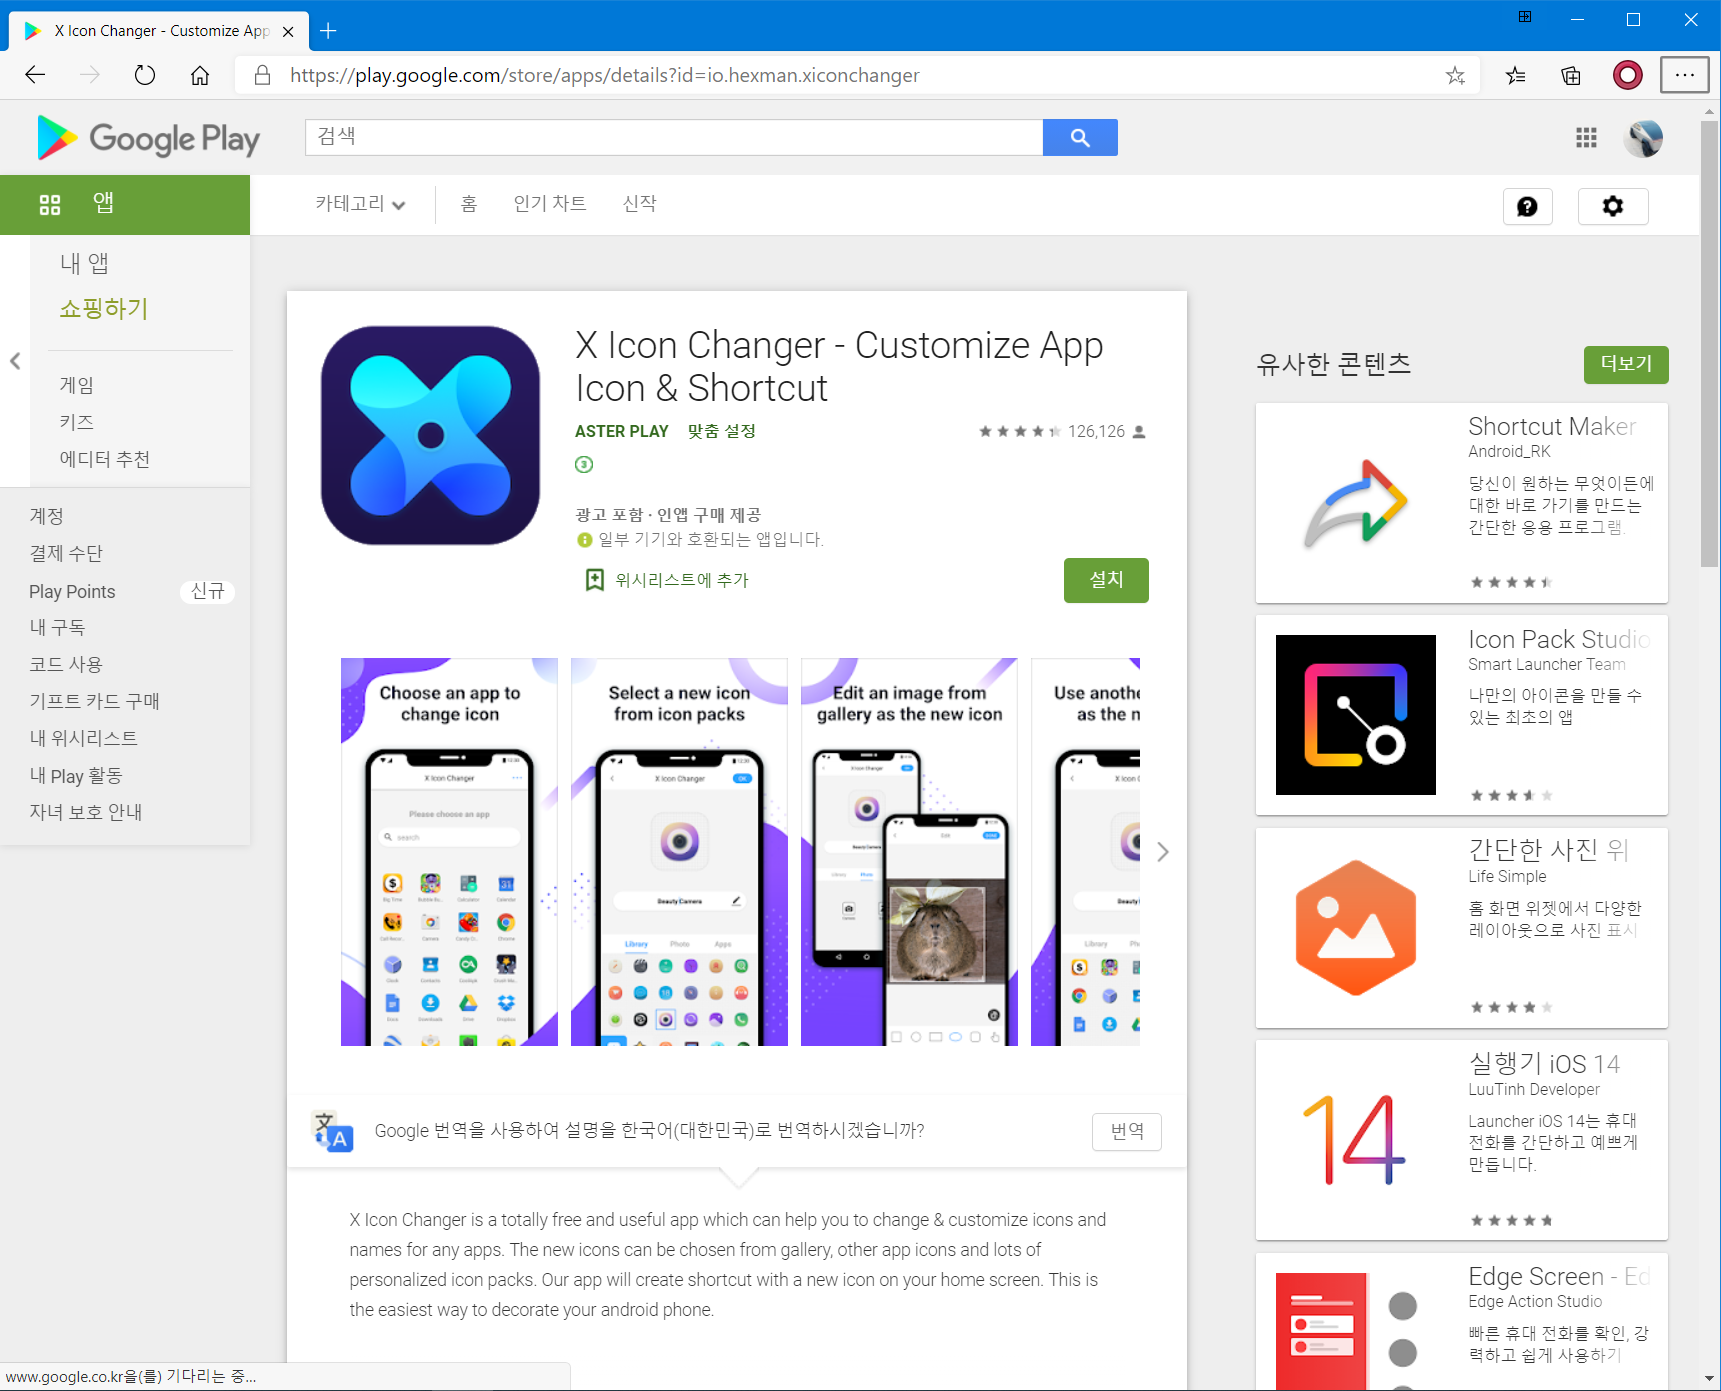The image size is (1721, 1391).
Task: Open Icon Pack Studio app icon
Action: point(1356,715)
